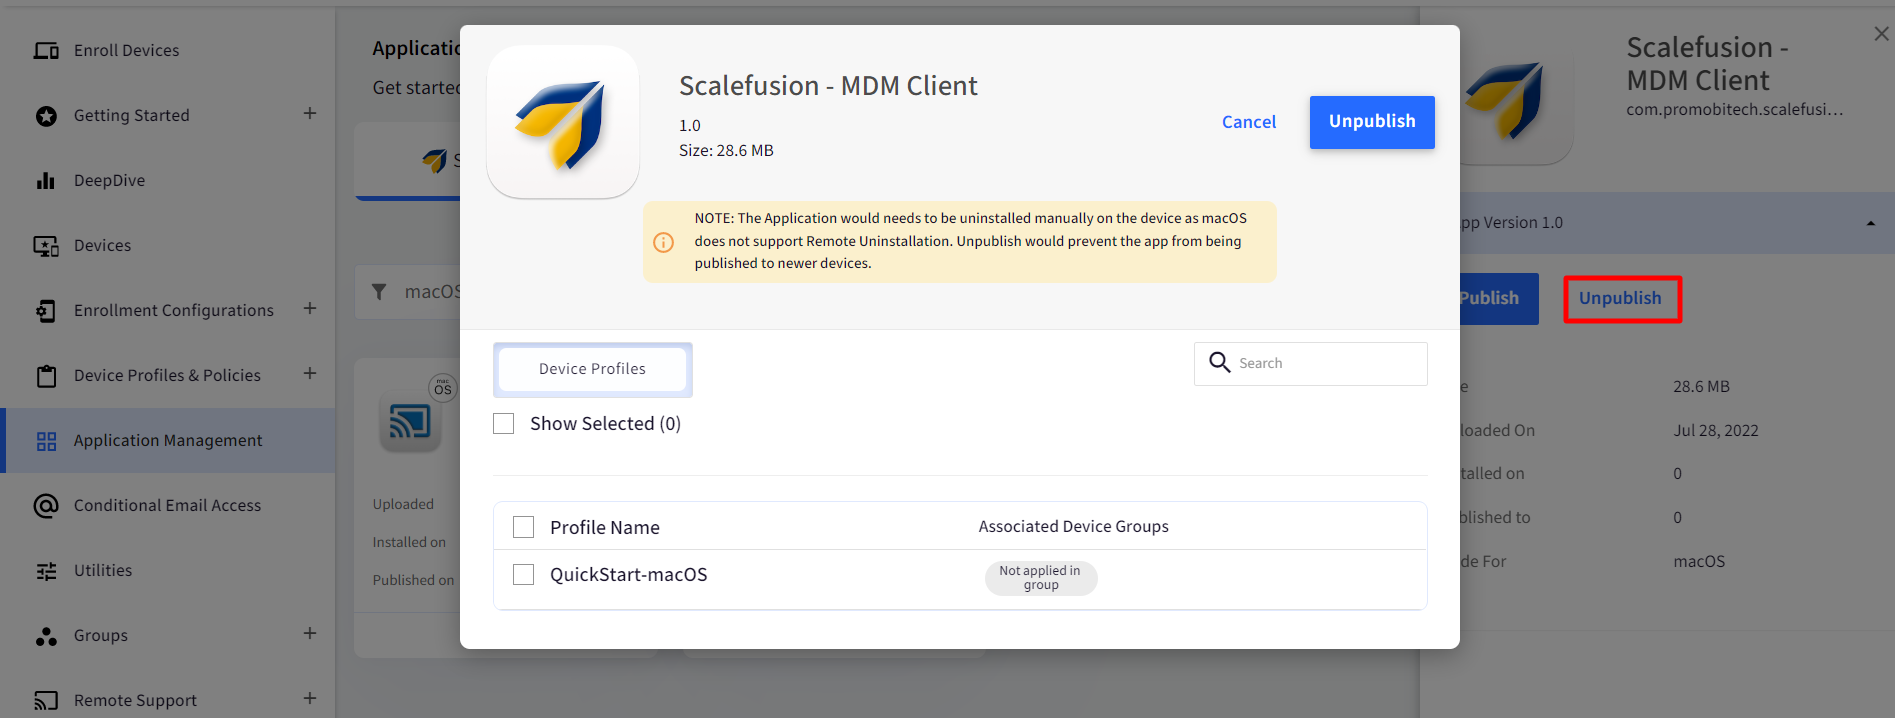Click the Enroll Devices sidebar icon
This screenshot has width=1895, height=718.
tap(46, 50)
